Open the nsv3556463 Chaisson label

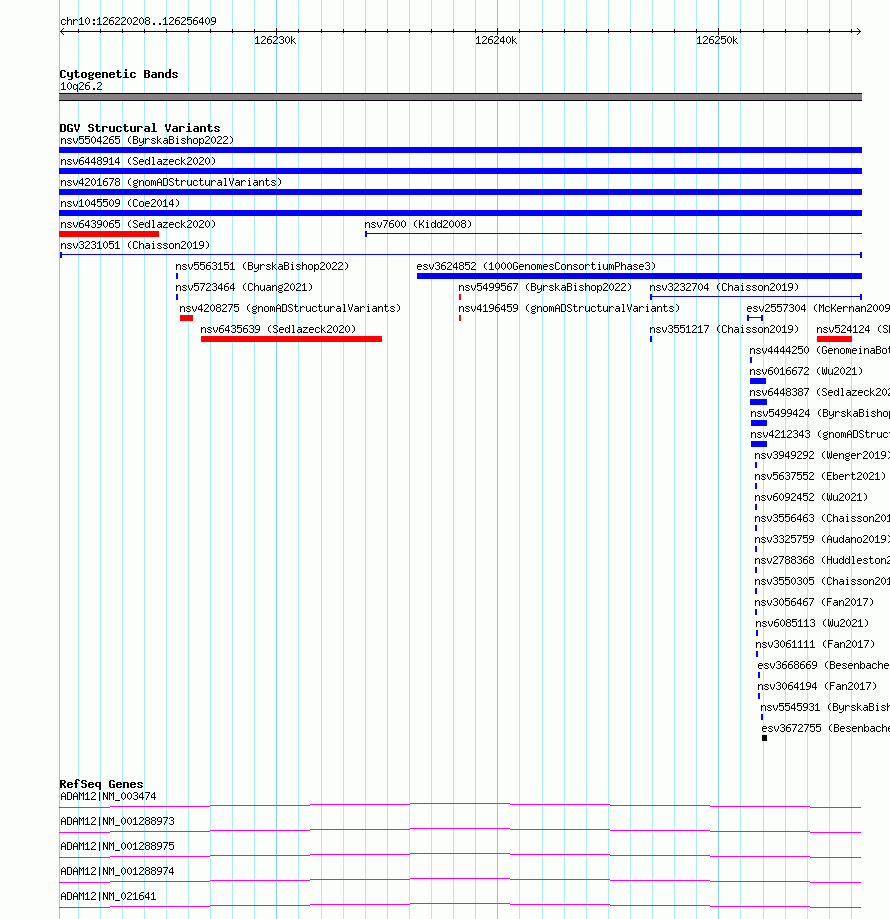(x=822, y=519)
